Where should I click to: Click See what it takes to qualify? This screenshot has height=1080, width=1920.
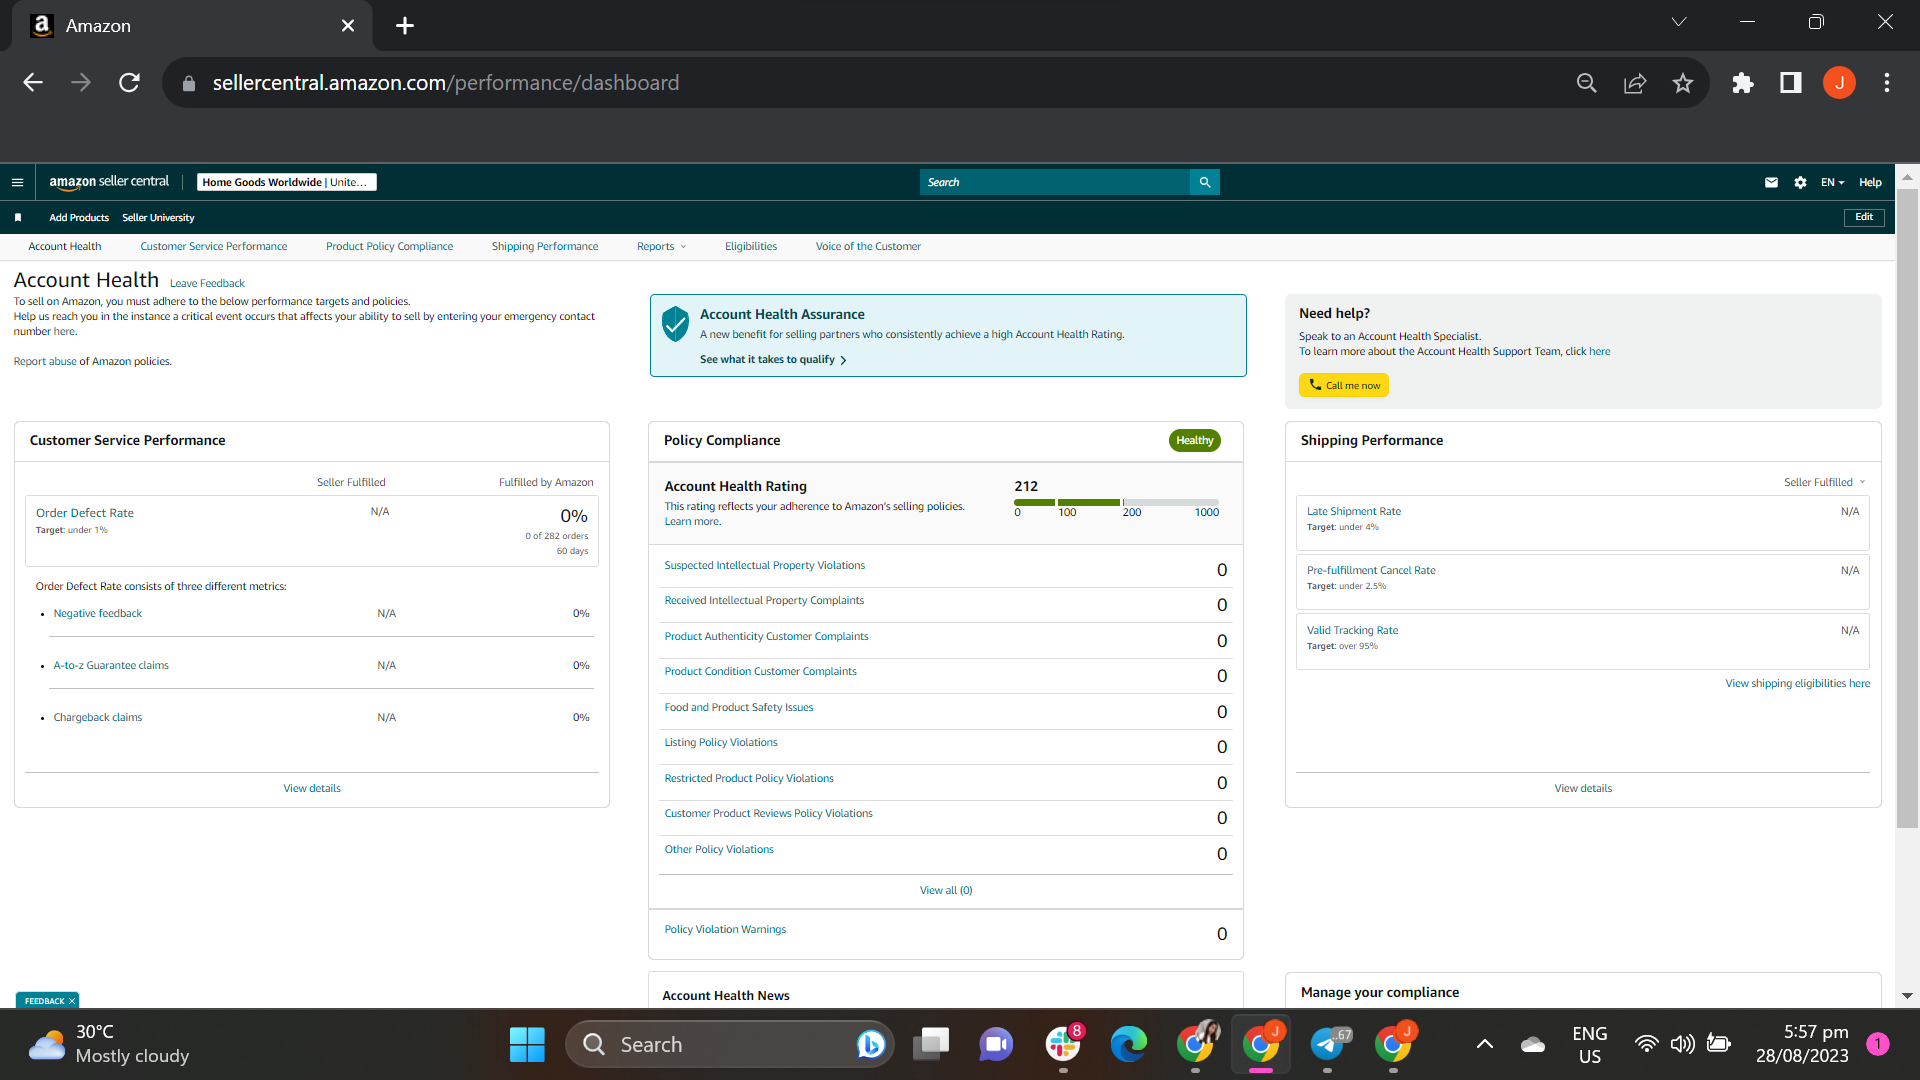coord(773,360)
